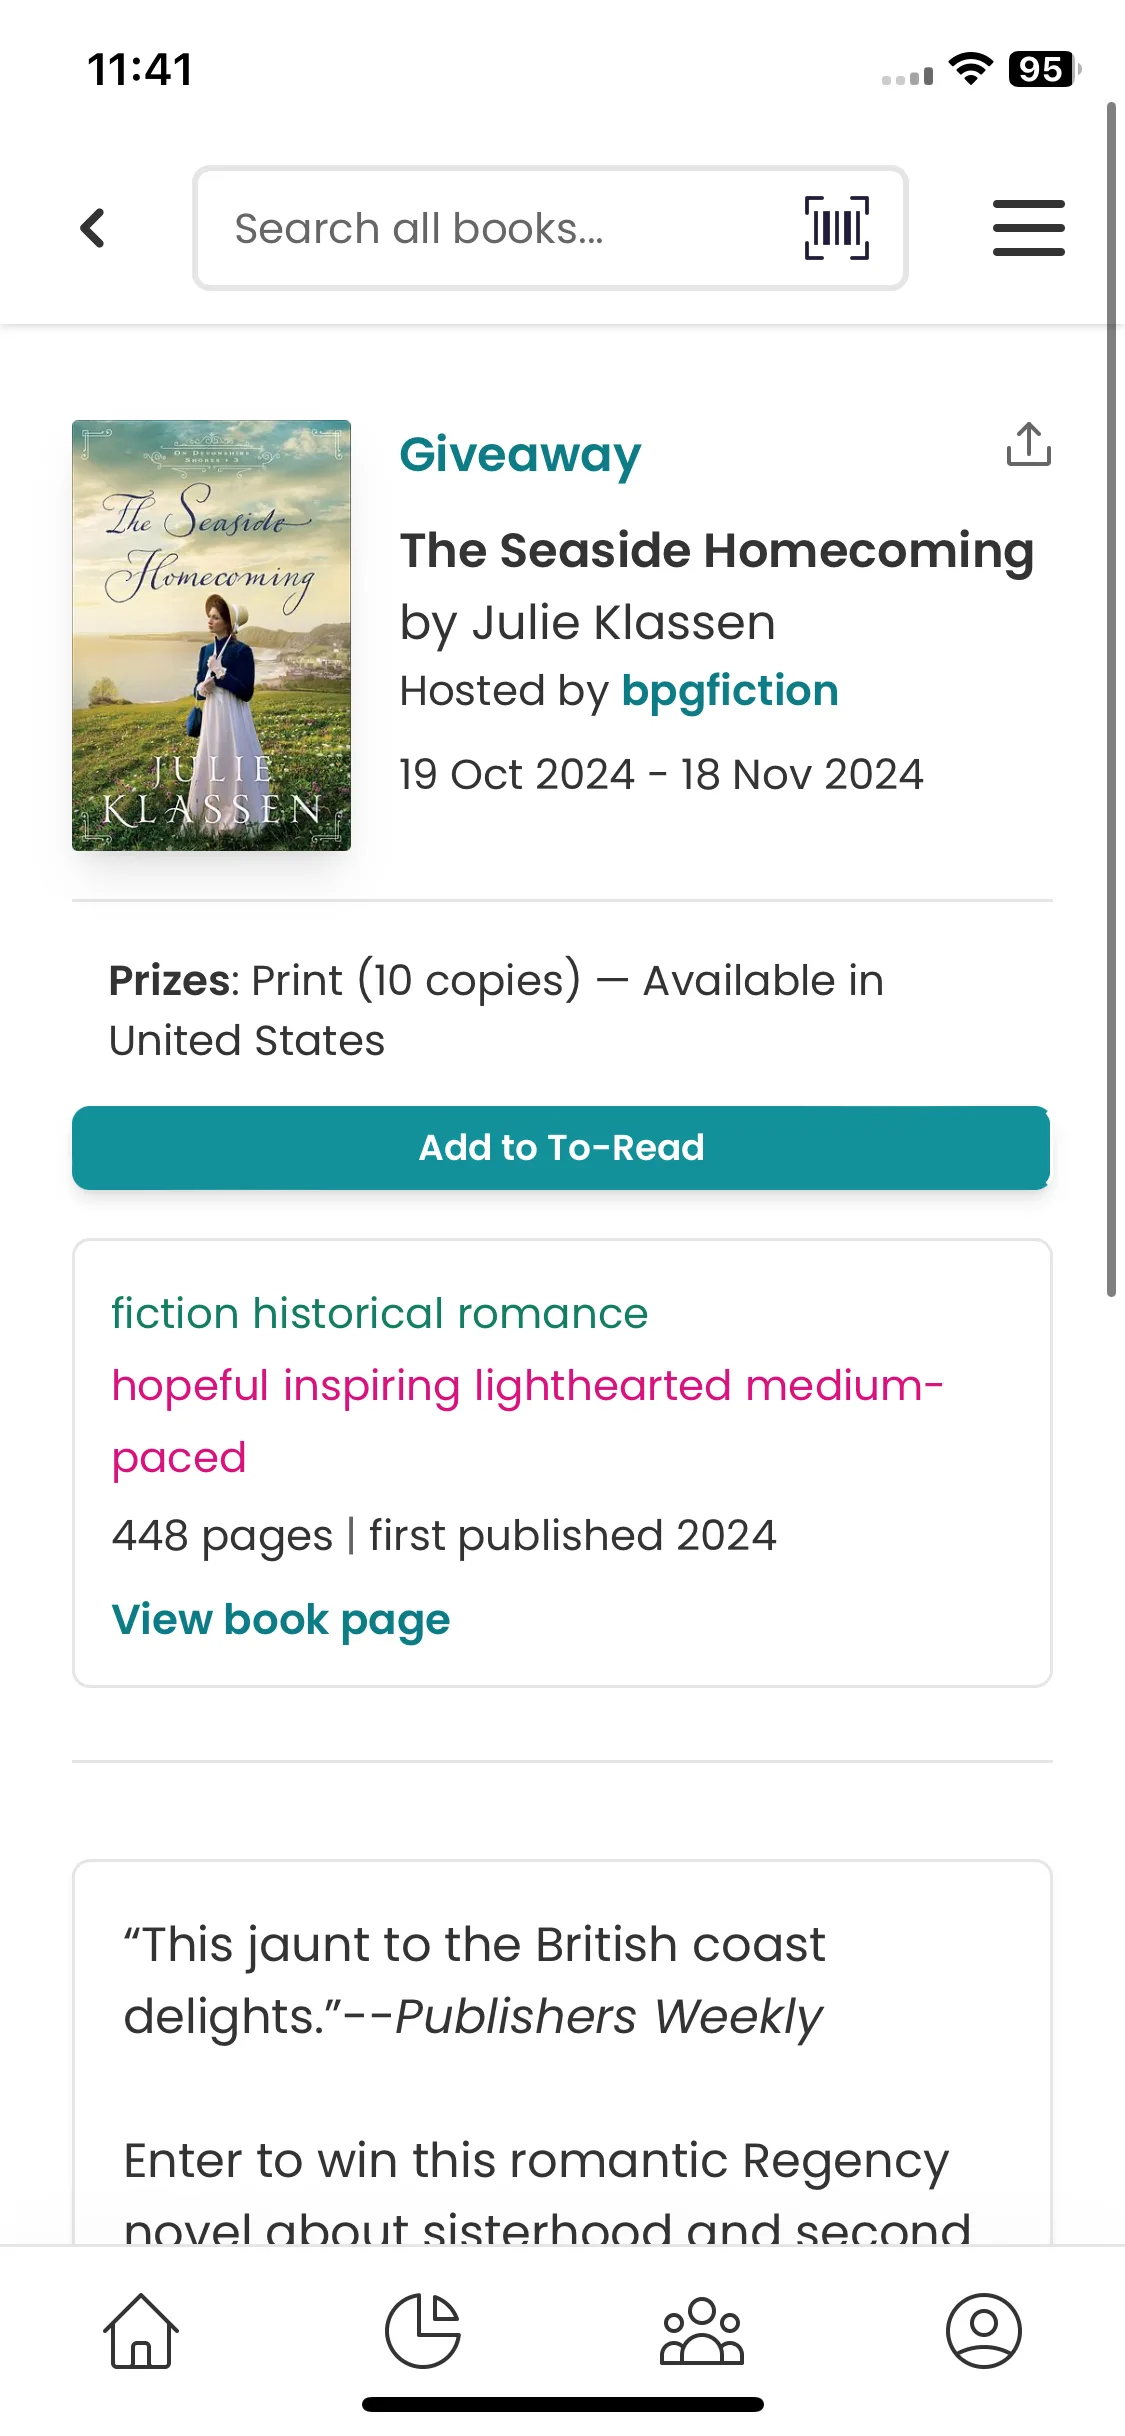Viewport: 1125px width, 2436px height.
Task: Open the Stats pie chart tab
Action: coord(422,2330)
